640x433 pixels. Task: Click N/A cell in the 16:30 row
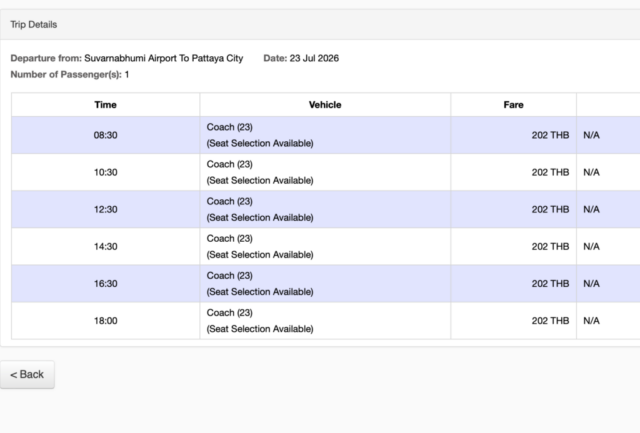pos(591,284)
